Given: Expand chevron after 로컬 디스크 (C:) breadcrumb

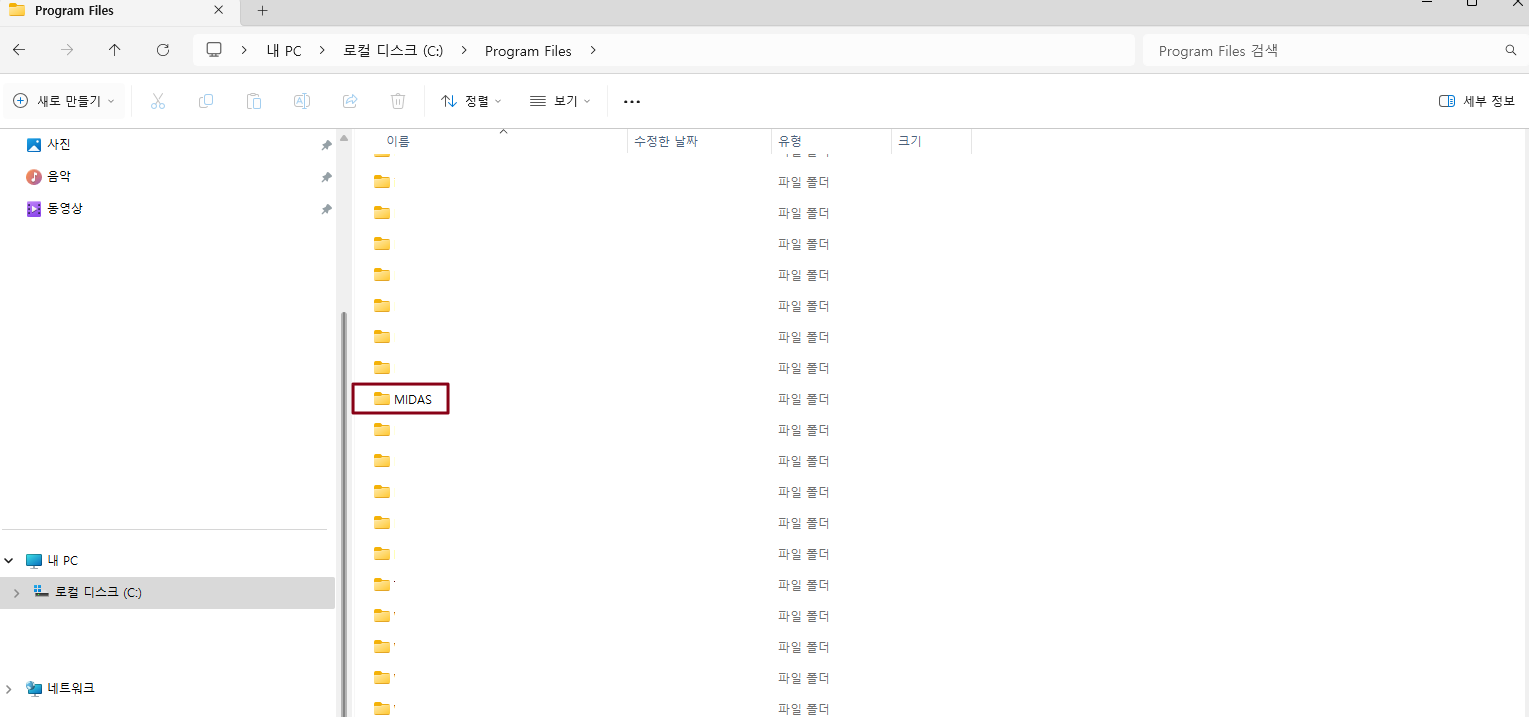Looking at the screenshot, I should coord(464,50).
